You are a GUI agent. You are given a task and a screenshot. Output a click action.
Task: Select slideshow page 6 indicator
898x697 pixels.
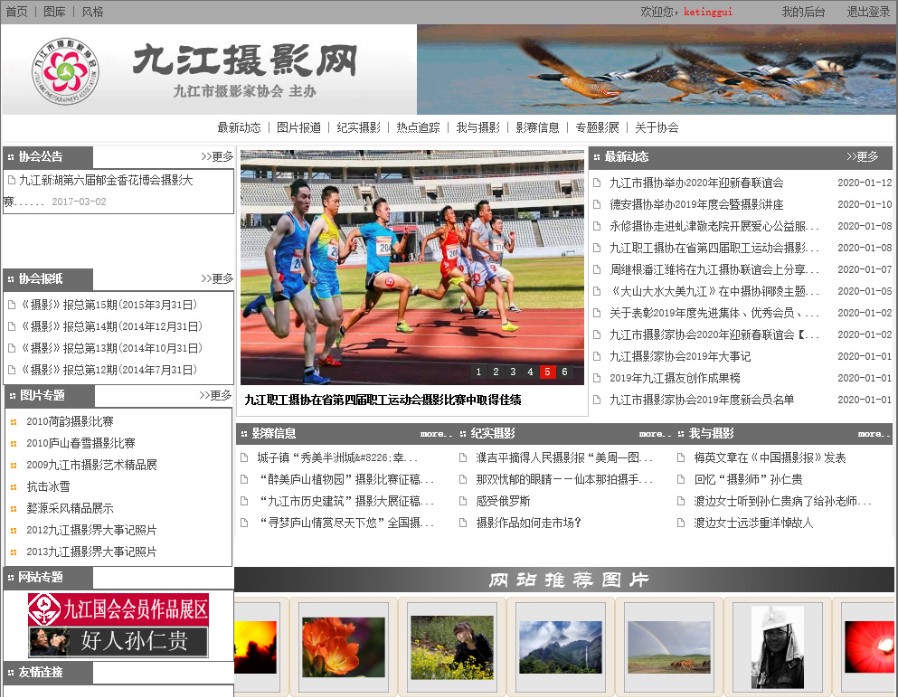click(x=565, y=372)
